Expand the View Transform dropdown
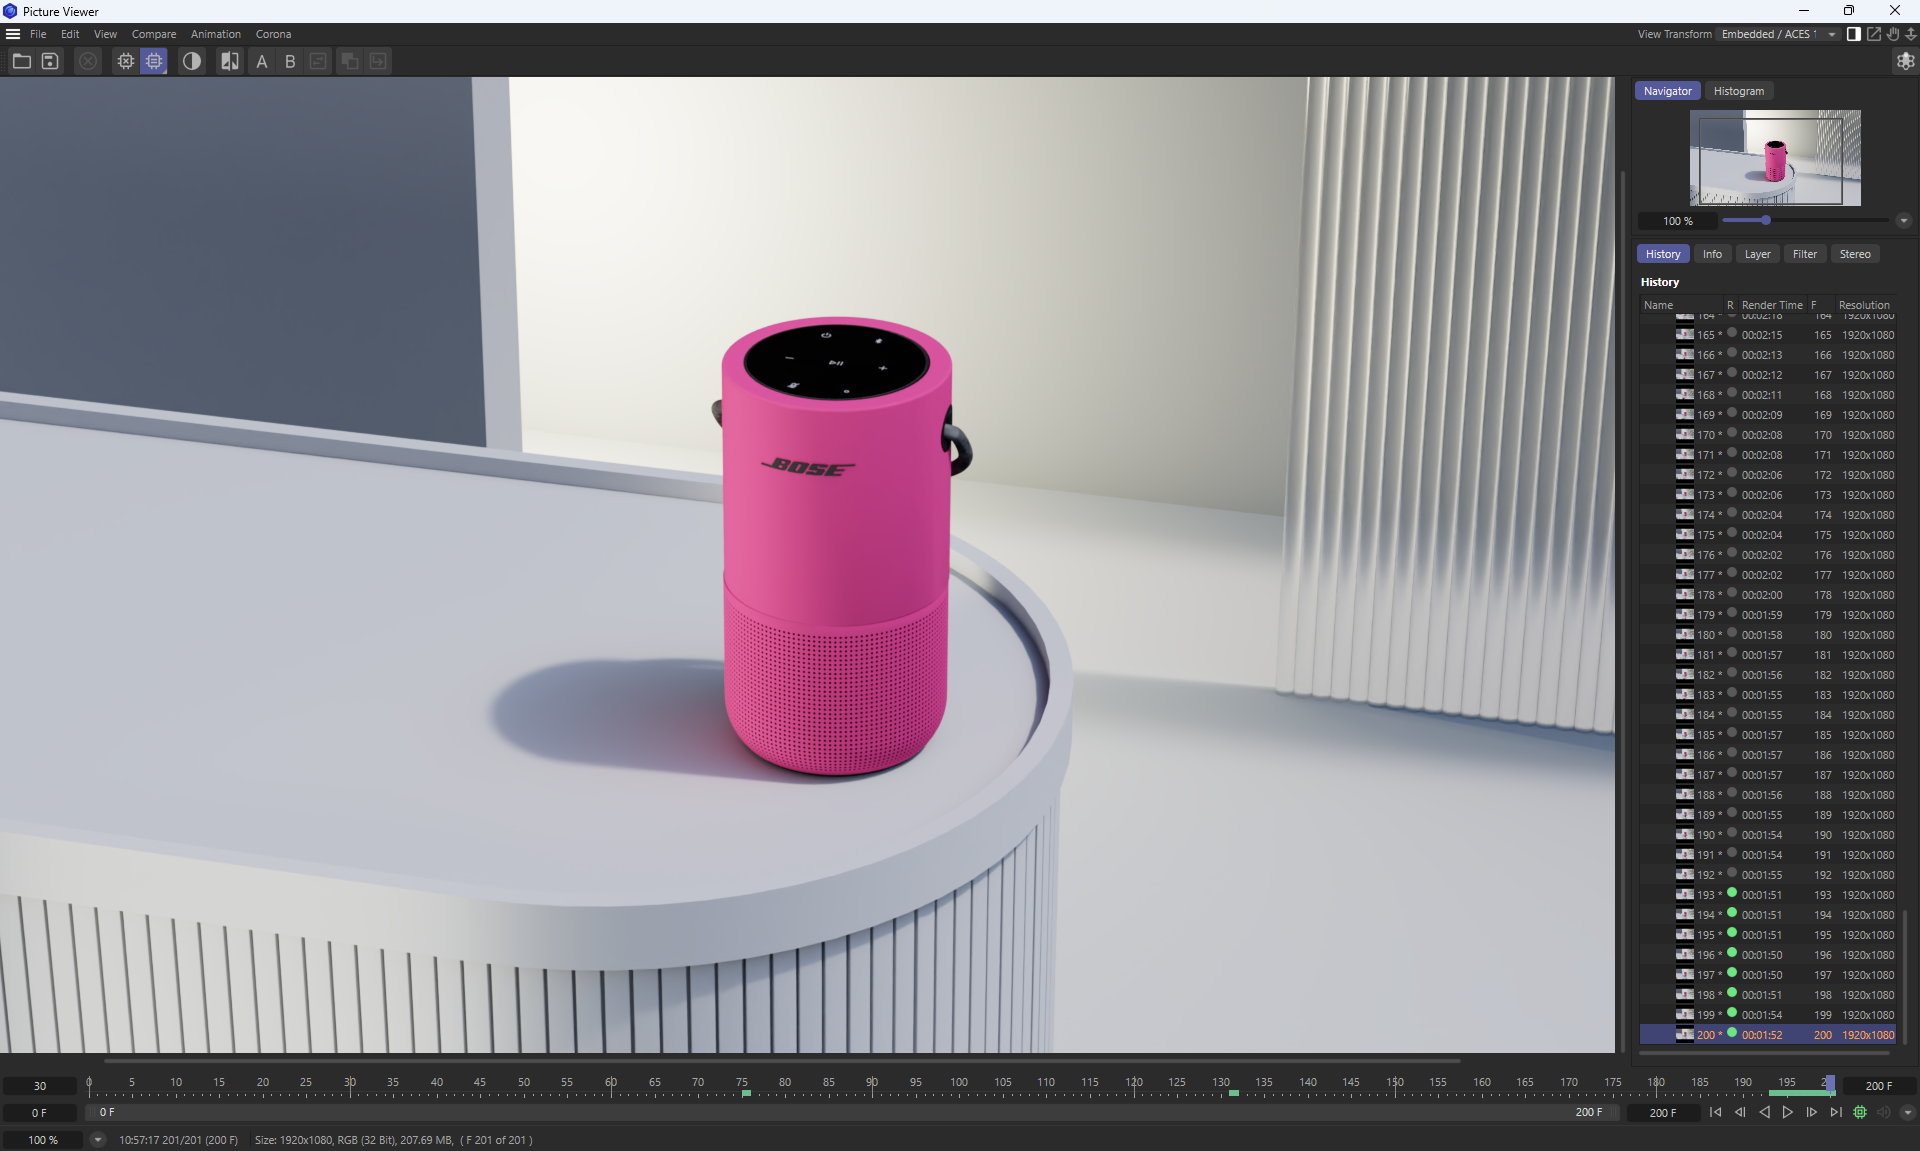Image resolution: width=1920 pixels, height=1151 pixels. [1831, 34]
